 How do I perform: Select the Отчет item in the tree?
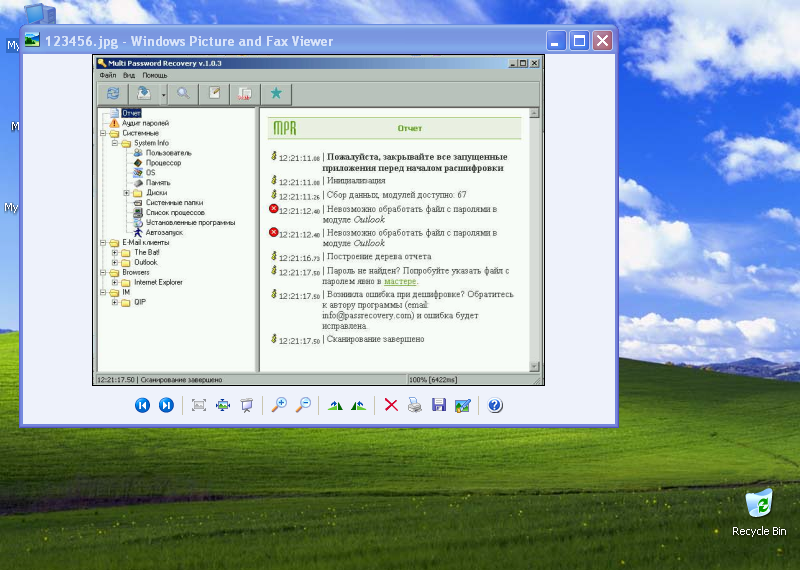point(131,113)
